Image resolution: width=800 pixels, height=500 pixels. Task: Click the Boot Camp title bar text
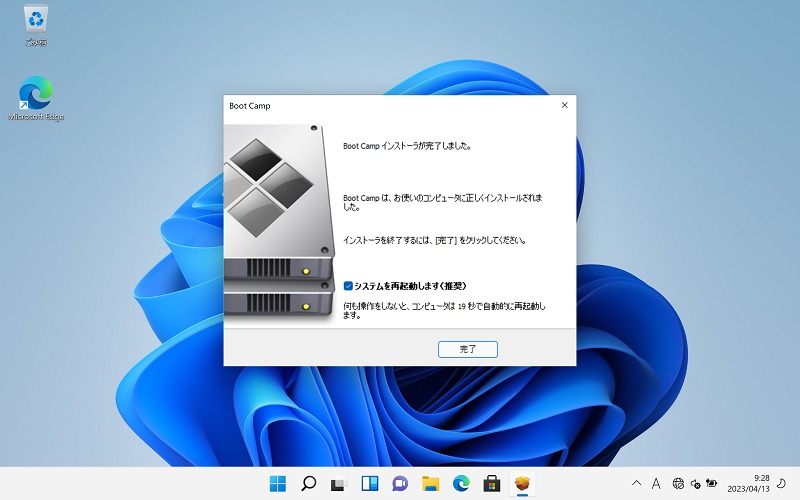click(249, 106)
